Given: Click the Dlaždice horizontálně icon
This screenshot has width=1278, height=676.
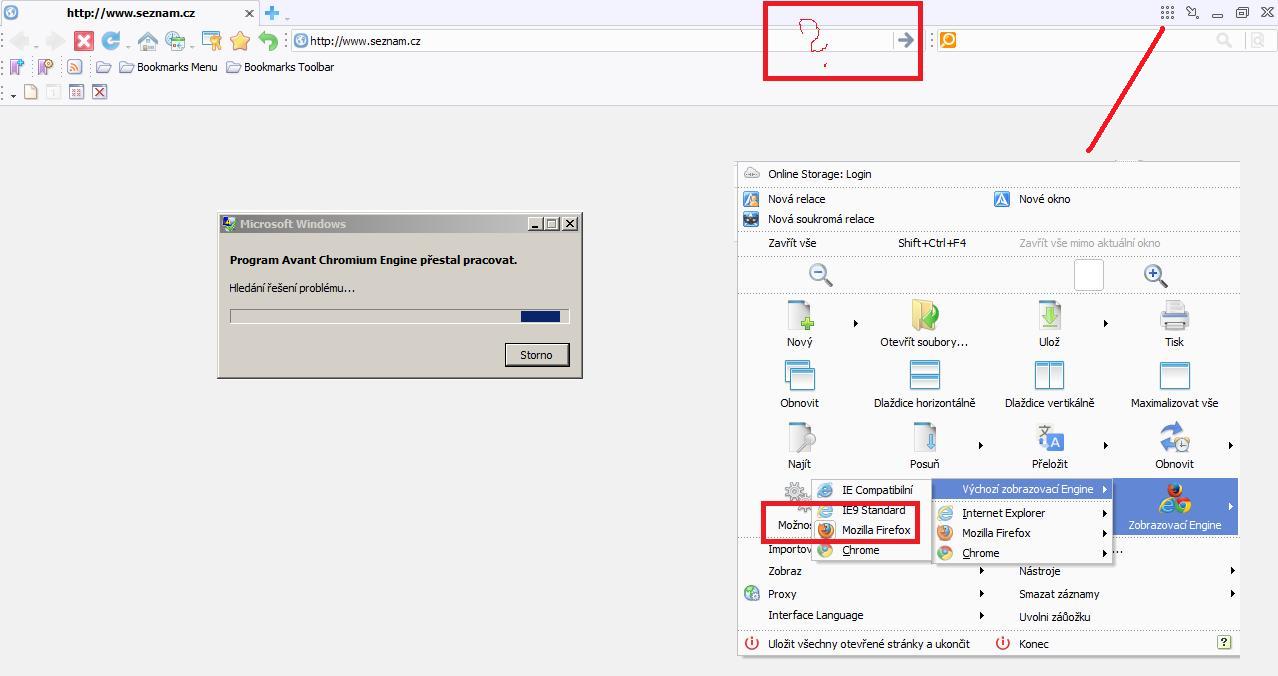Looking at the screenshot, I should 925,376.
